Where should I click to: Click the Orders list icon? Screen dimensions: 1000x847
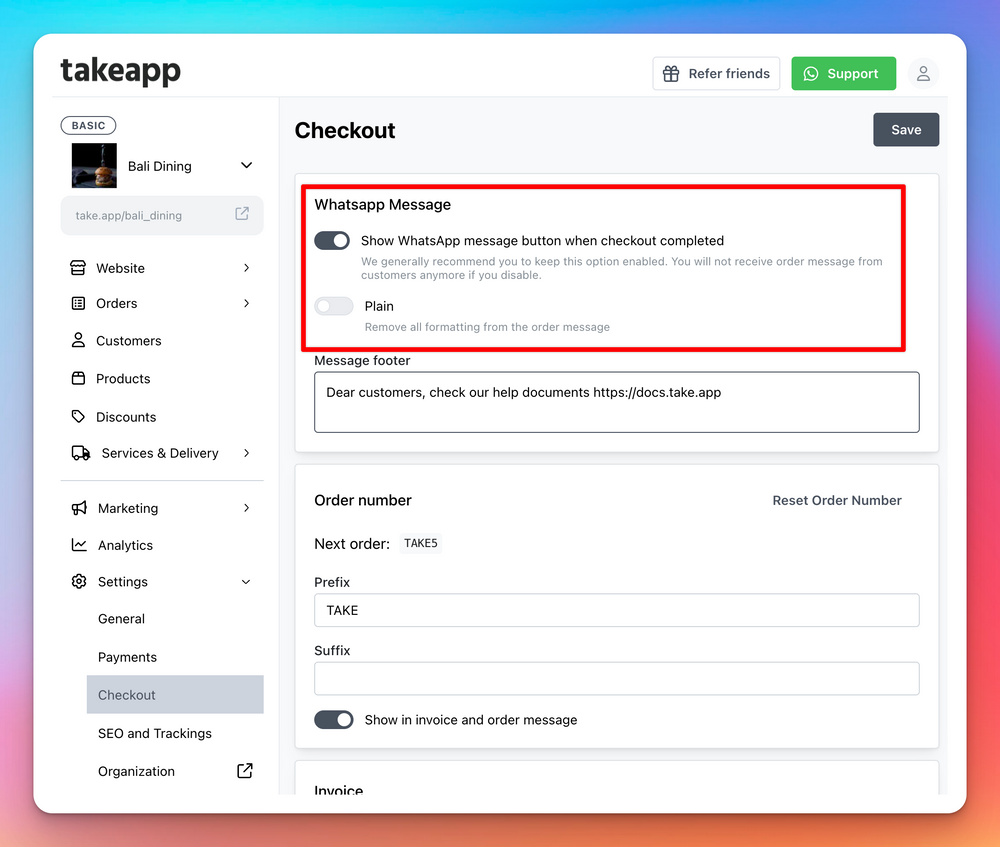pyautogui.click(x=78, y=303)
